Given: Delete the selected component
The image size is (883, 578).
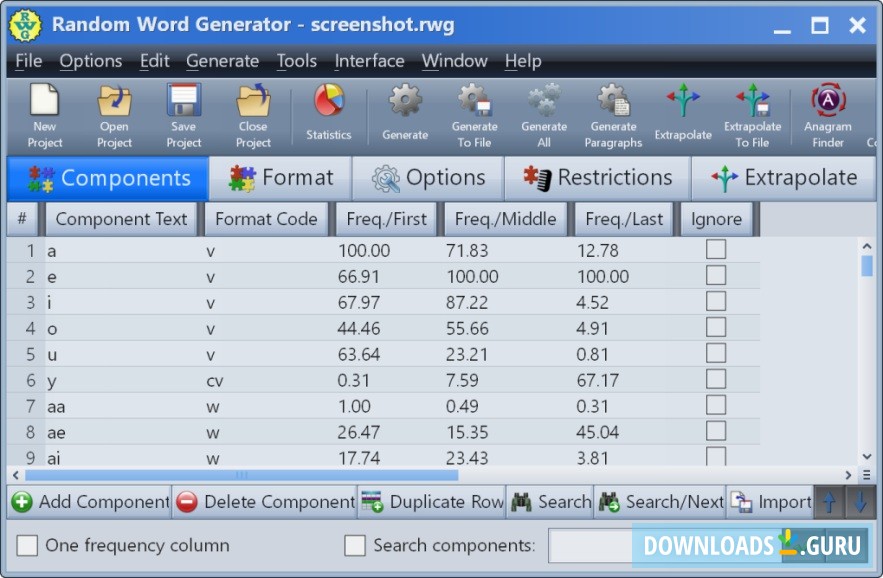Looking at the screenshot, I should pos(263,501).
